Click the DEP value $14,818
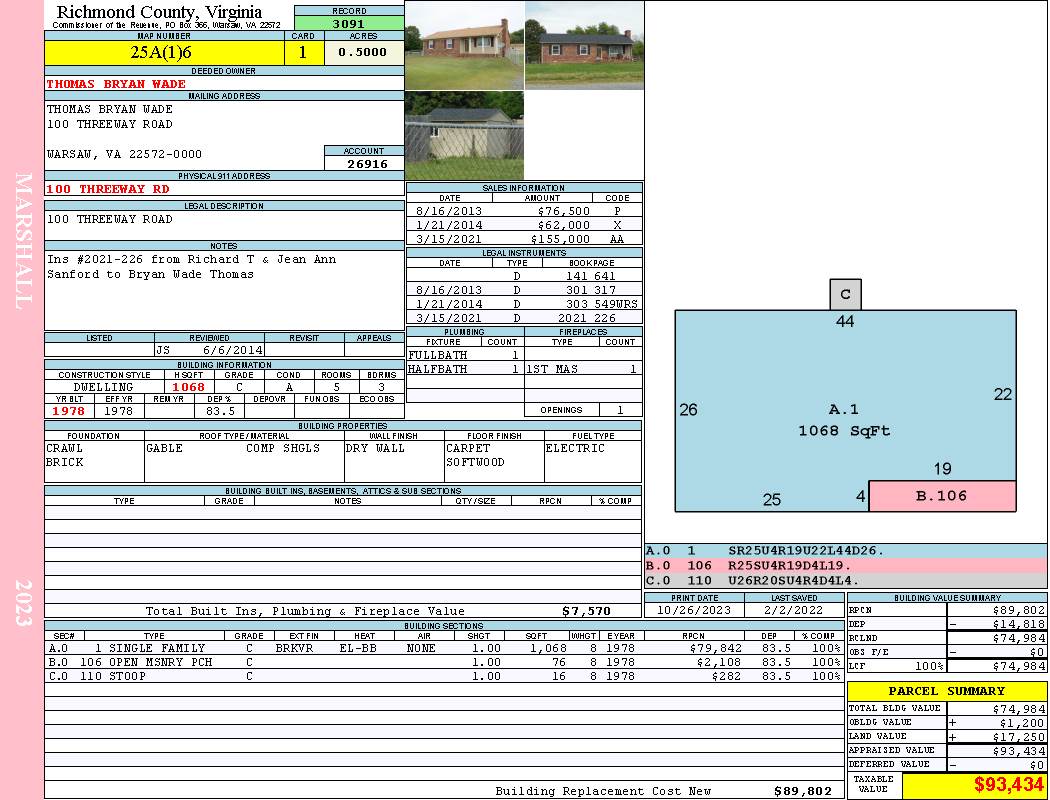The height and width of the screenshot is (800, 1050). click(1019, 624)
